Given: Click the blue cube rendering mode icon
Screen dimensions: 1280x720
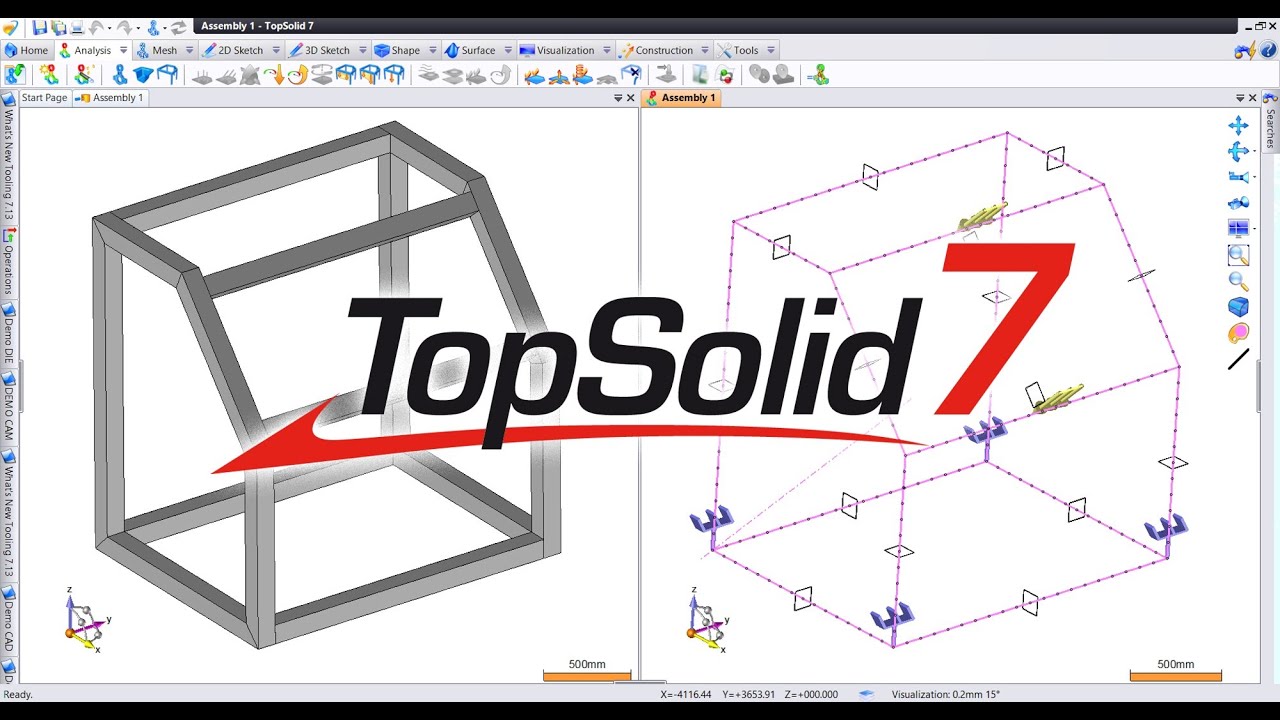Looking at the screenshot, I should 1238,307.
